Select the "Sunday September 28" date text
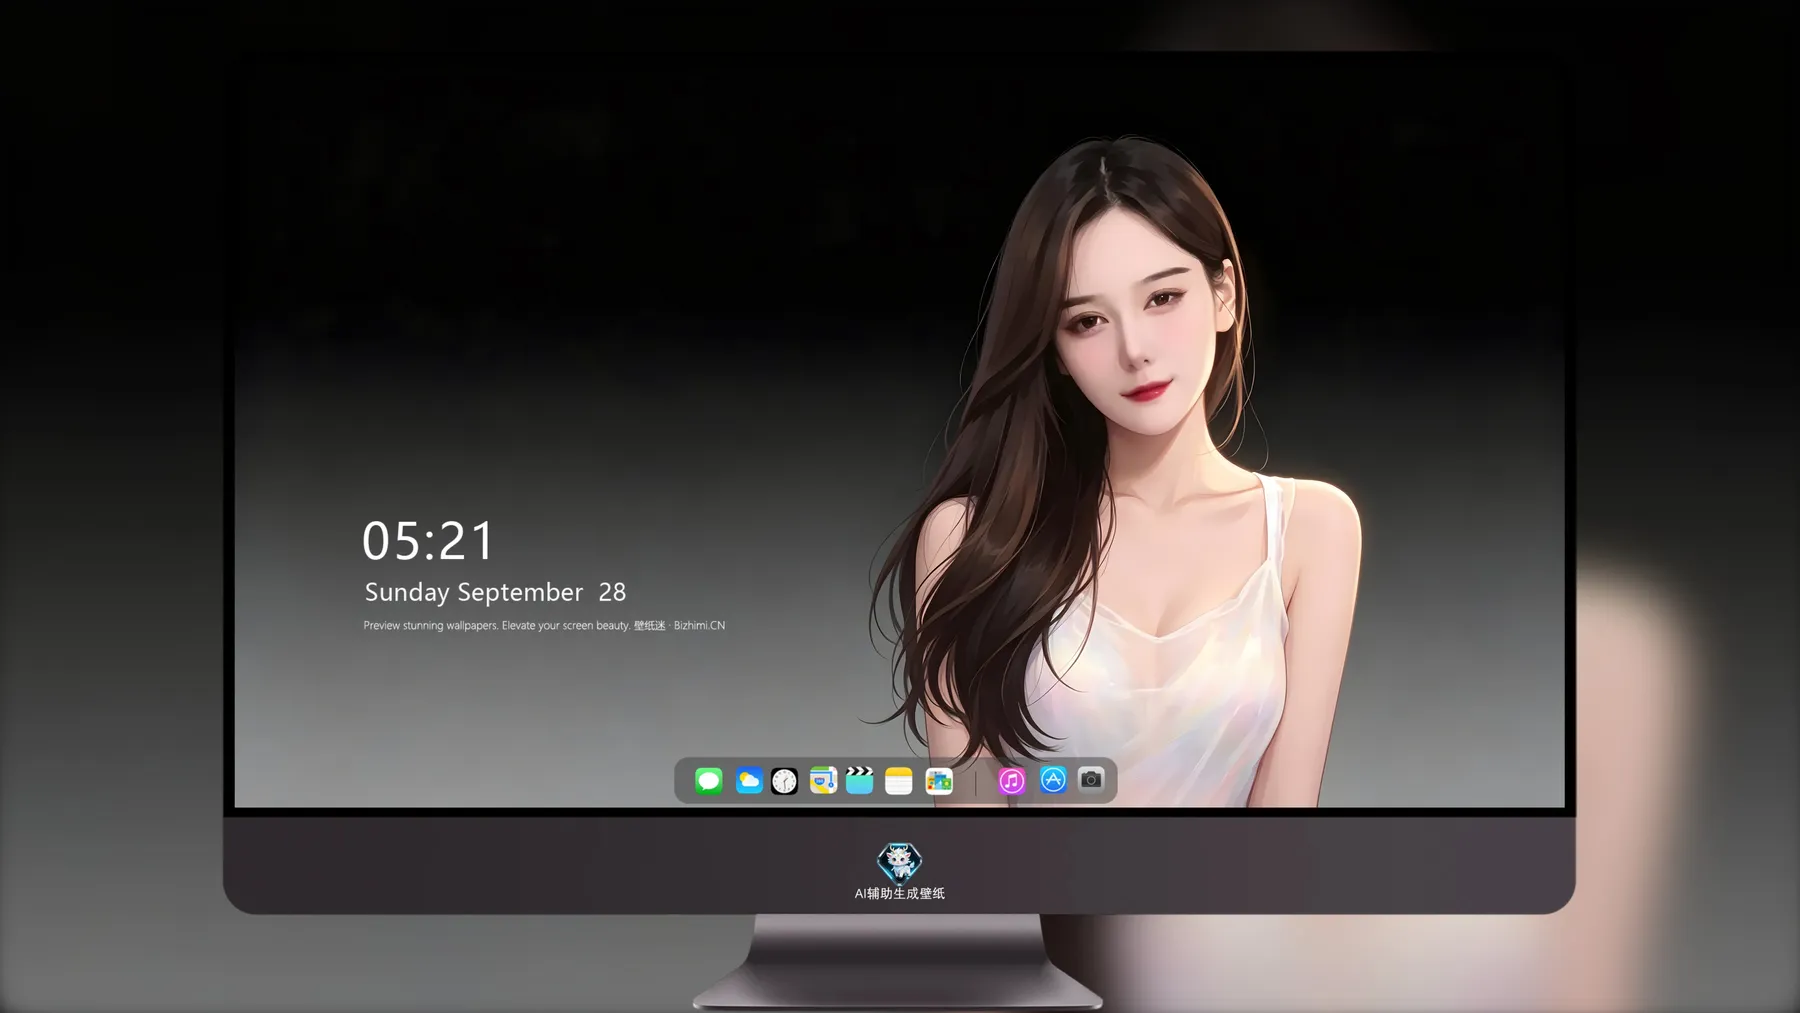 pos(495,592)
